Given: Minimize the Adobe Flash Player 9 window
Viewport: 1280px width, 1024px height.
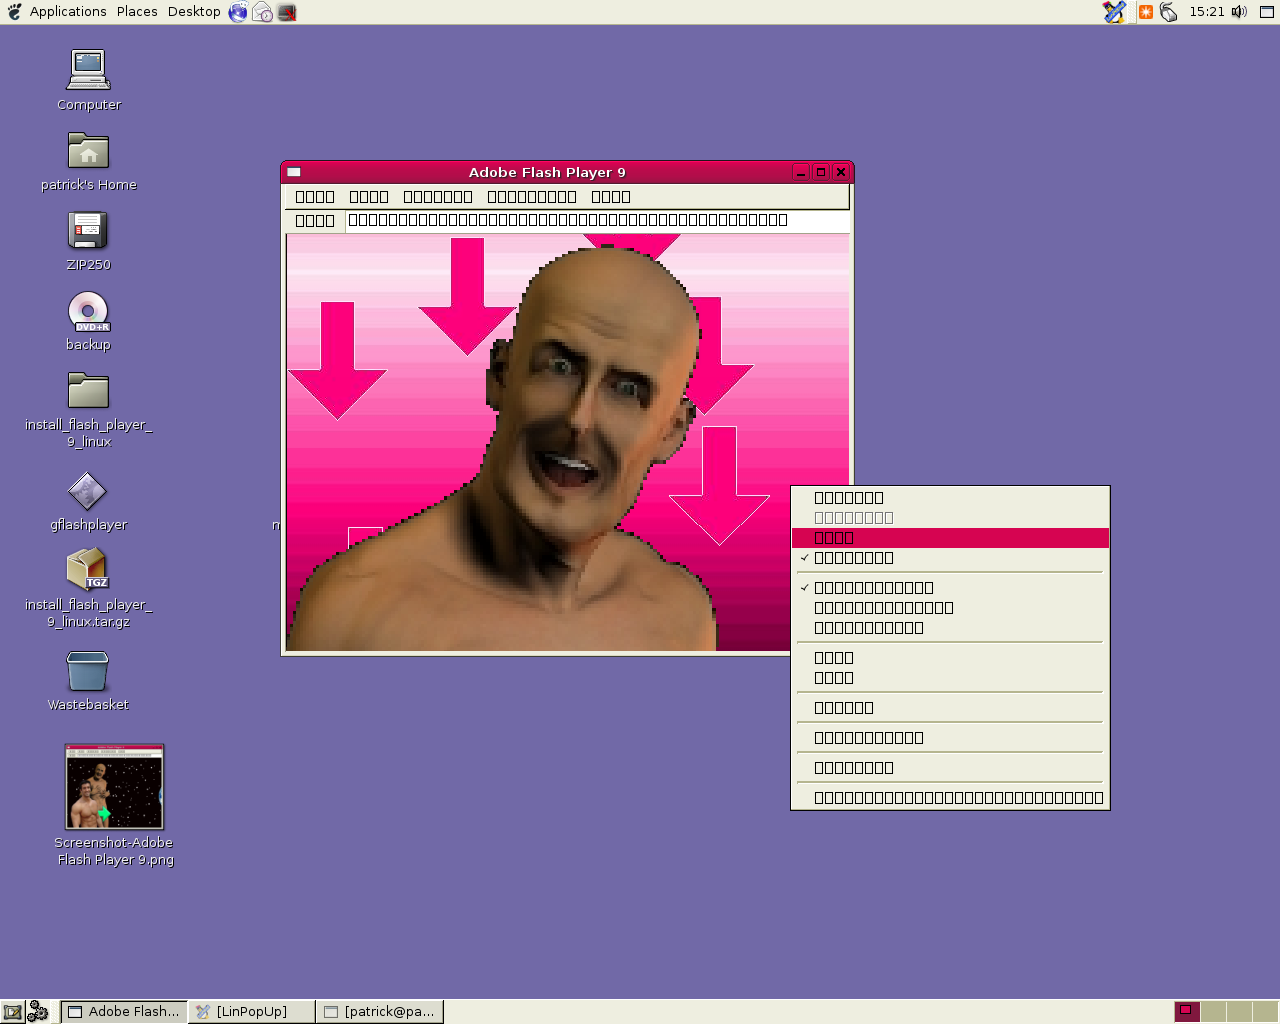Looking at the screenshot, I should (x=801, y=172).
